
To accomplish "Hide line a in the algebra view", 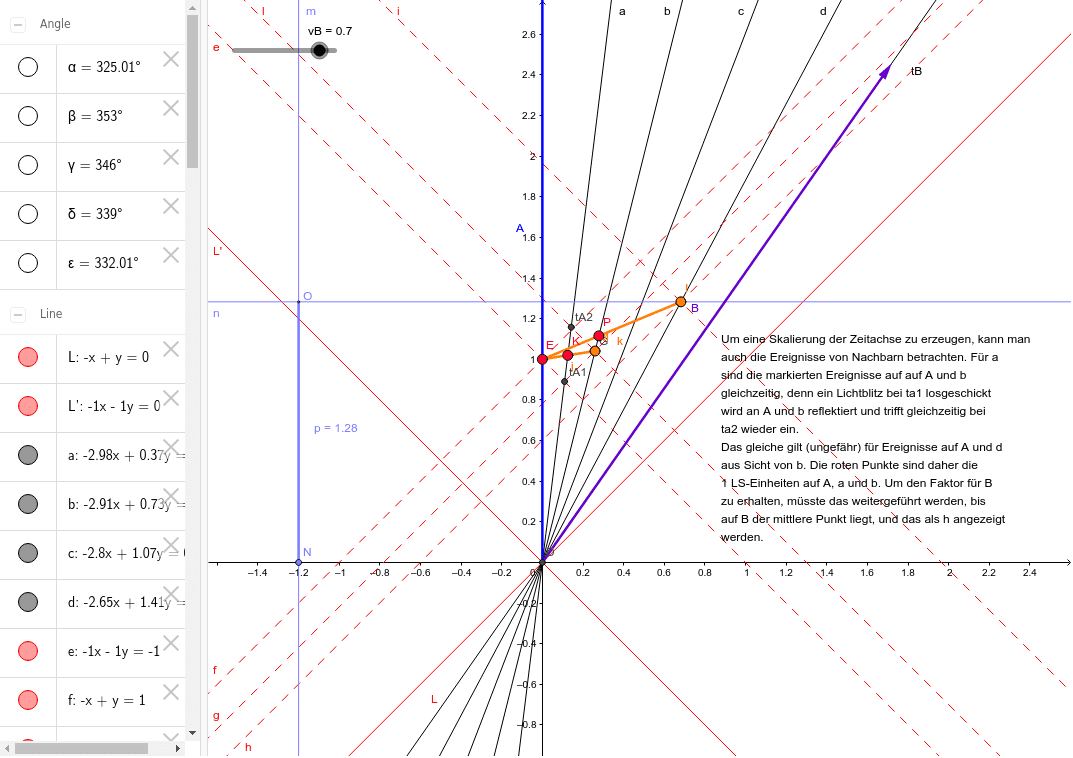I will 28,455.
